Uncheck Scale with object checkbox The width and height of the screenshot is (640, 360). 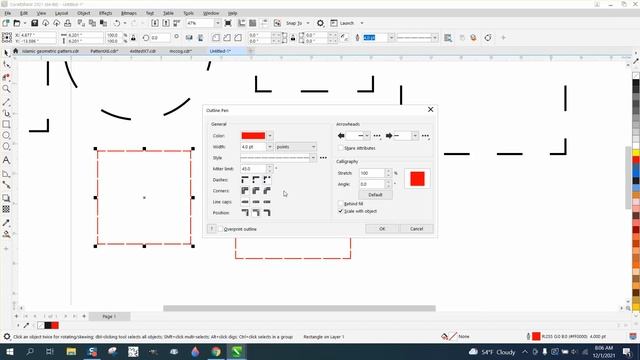point(341,211)
